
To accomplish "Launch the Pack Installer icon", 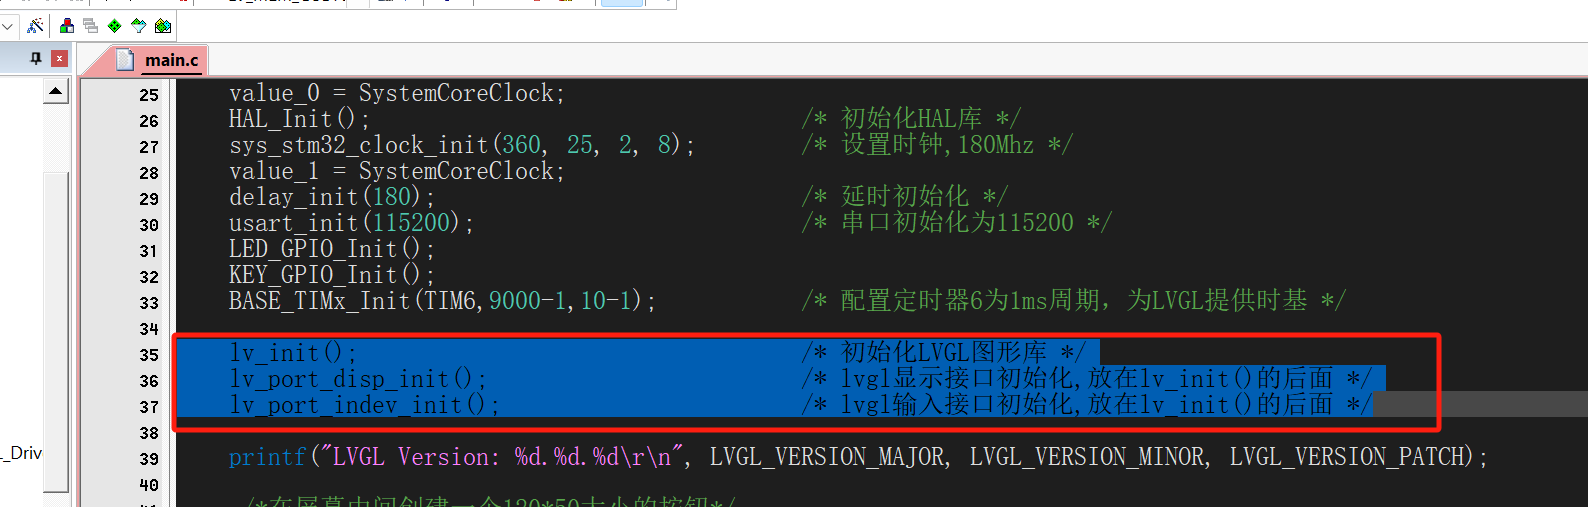I will (163, 26).
